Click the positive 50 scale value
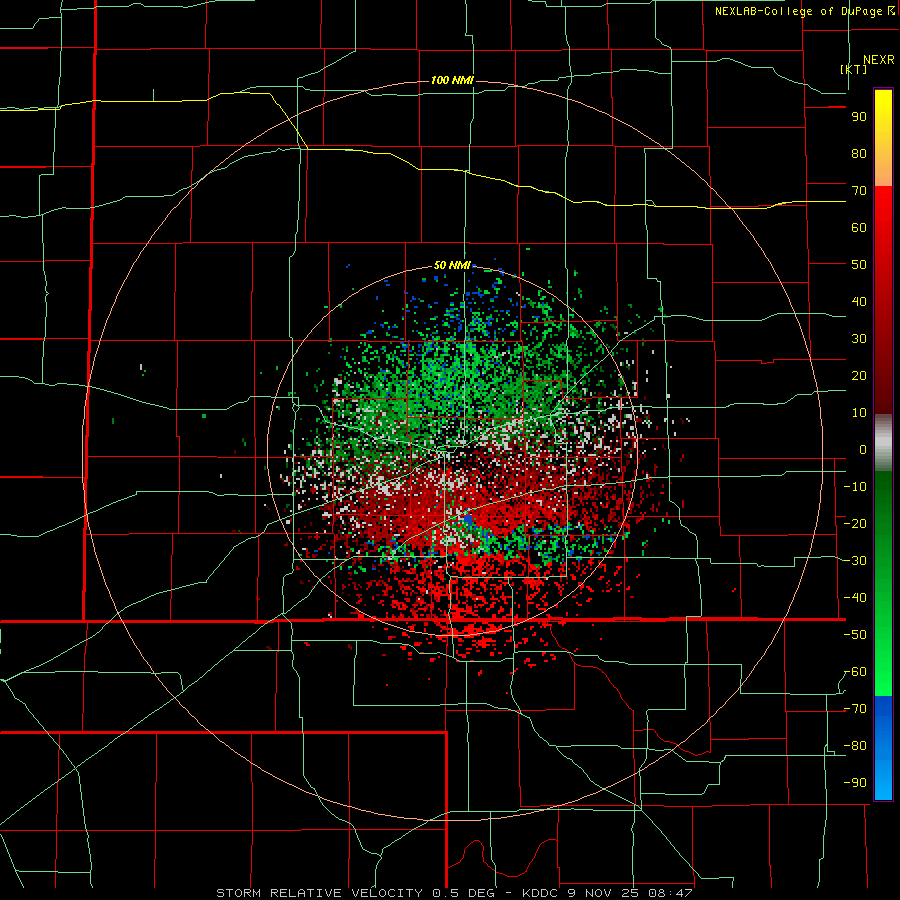This screenshot has height=900, width=900. click(x=859, y=265)
